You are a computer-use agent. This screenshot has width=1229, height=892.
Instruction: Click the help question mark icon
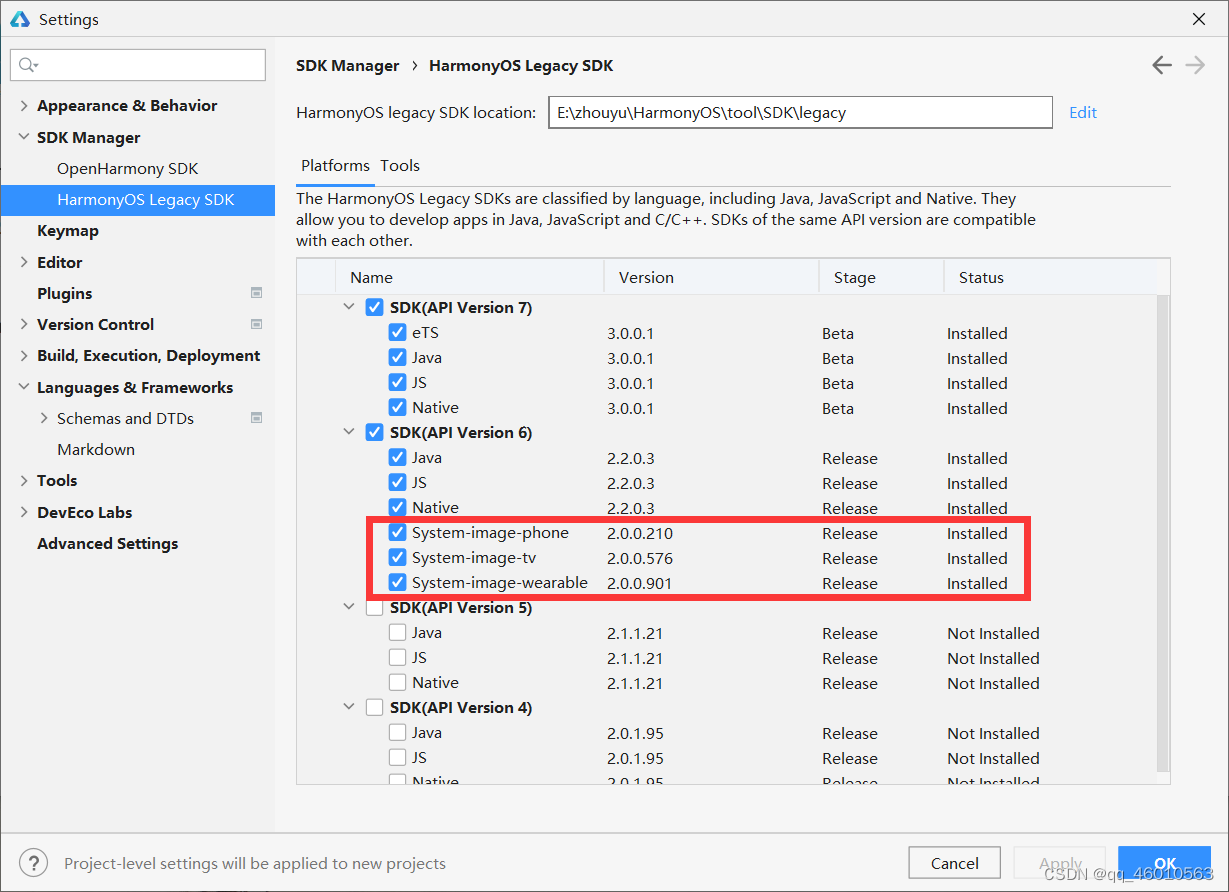point(33,863)
